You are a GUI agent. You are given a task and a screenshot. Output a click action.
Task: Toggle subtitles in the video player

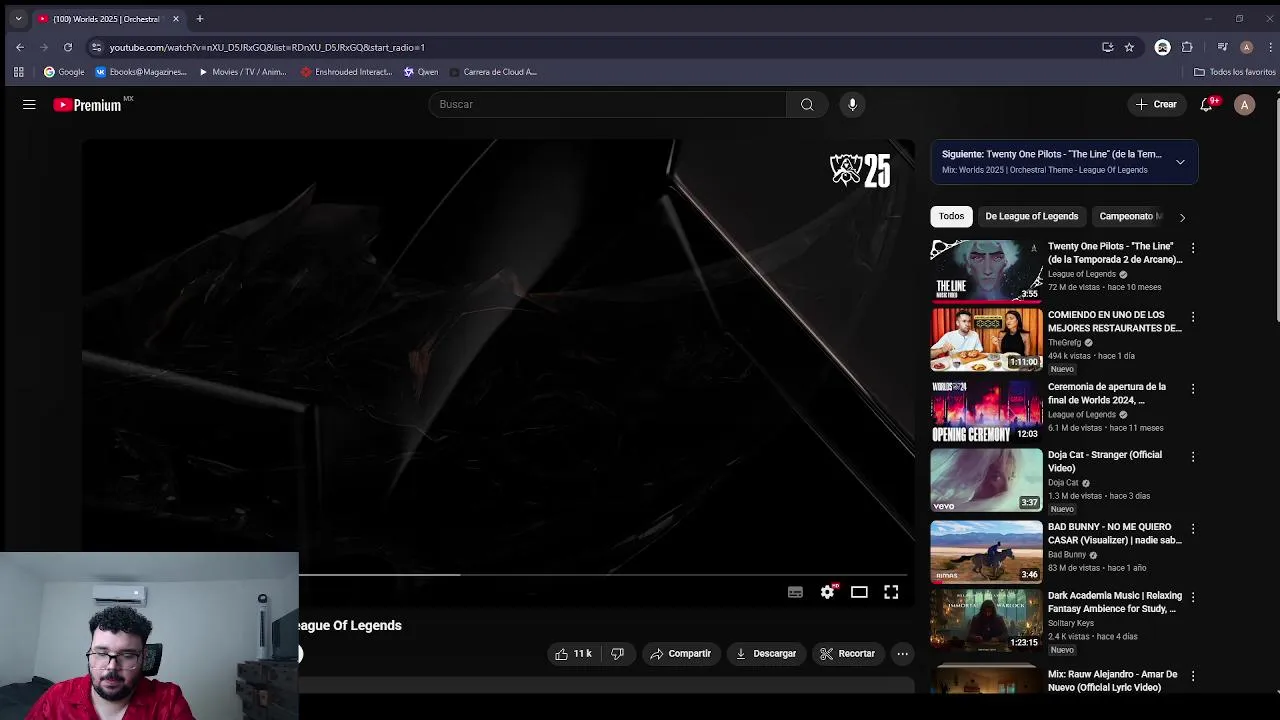795,592
